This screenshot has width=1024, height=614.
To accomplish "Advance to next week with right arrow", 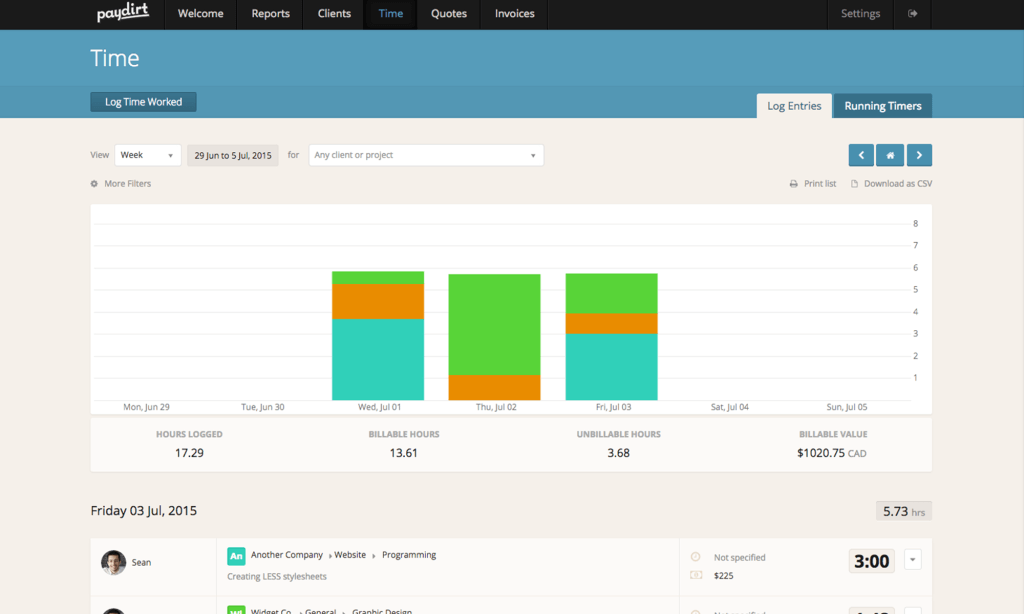I will pyautogui.click(x=919, y=155).
